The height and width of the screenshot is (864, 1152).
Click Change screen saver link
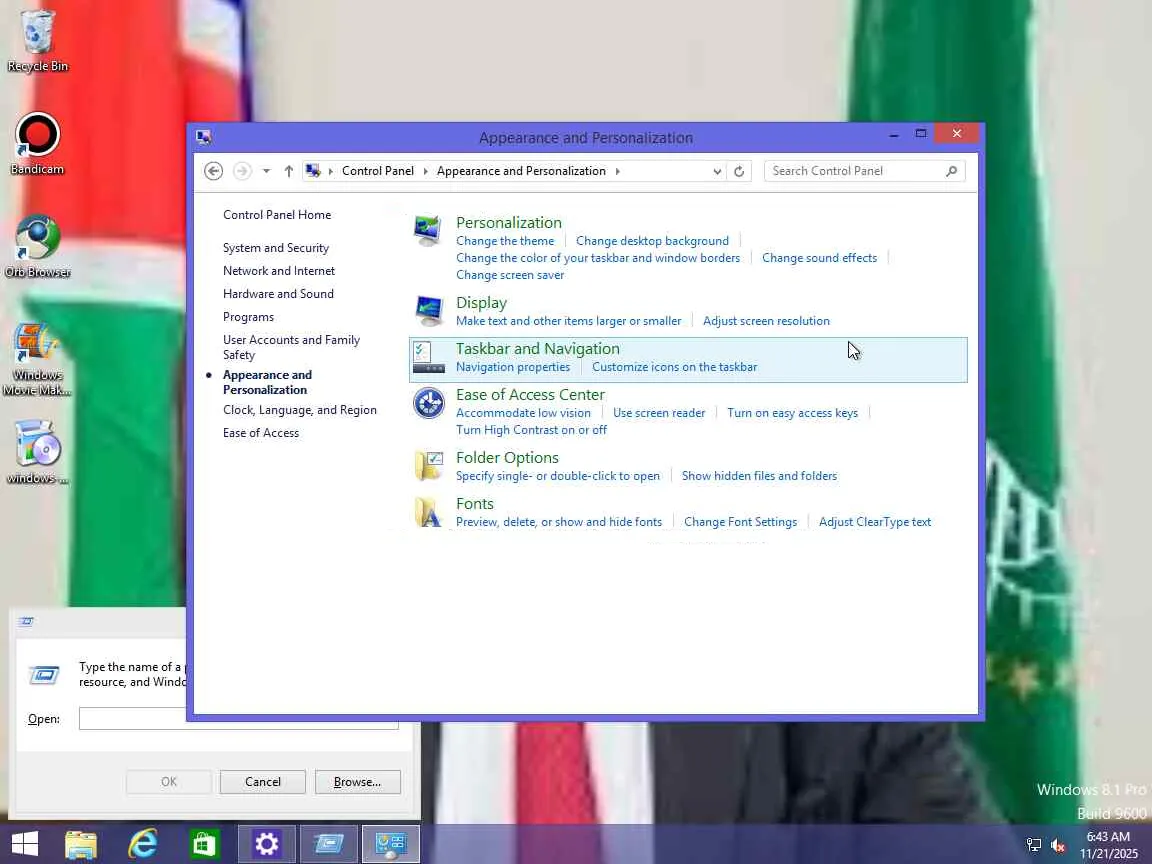click(510, 275)
